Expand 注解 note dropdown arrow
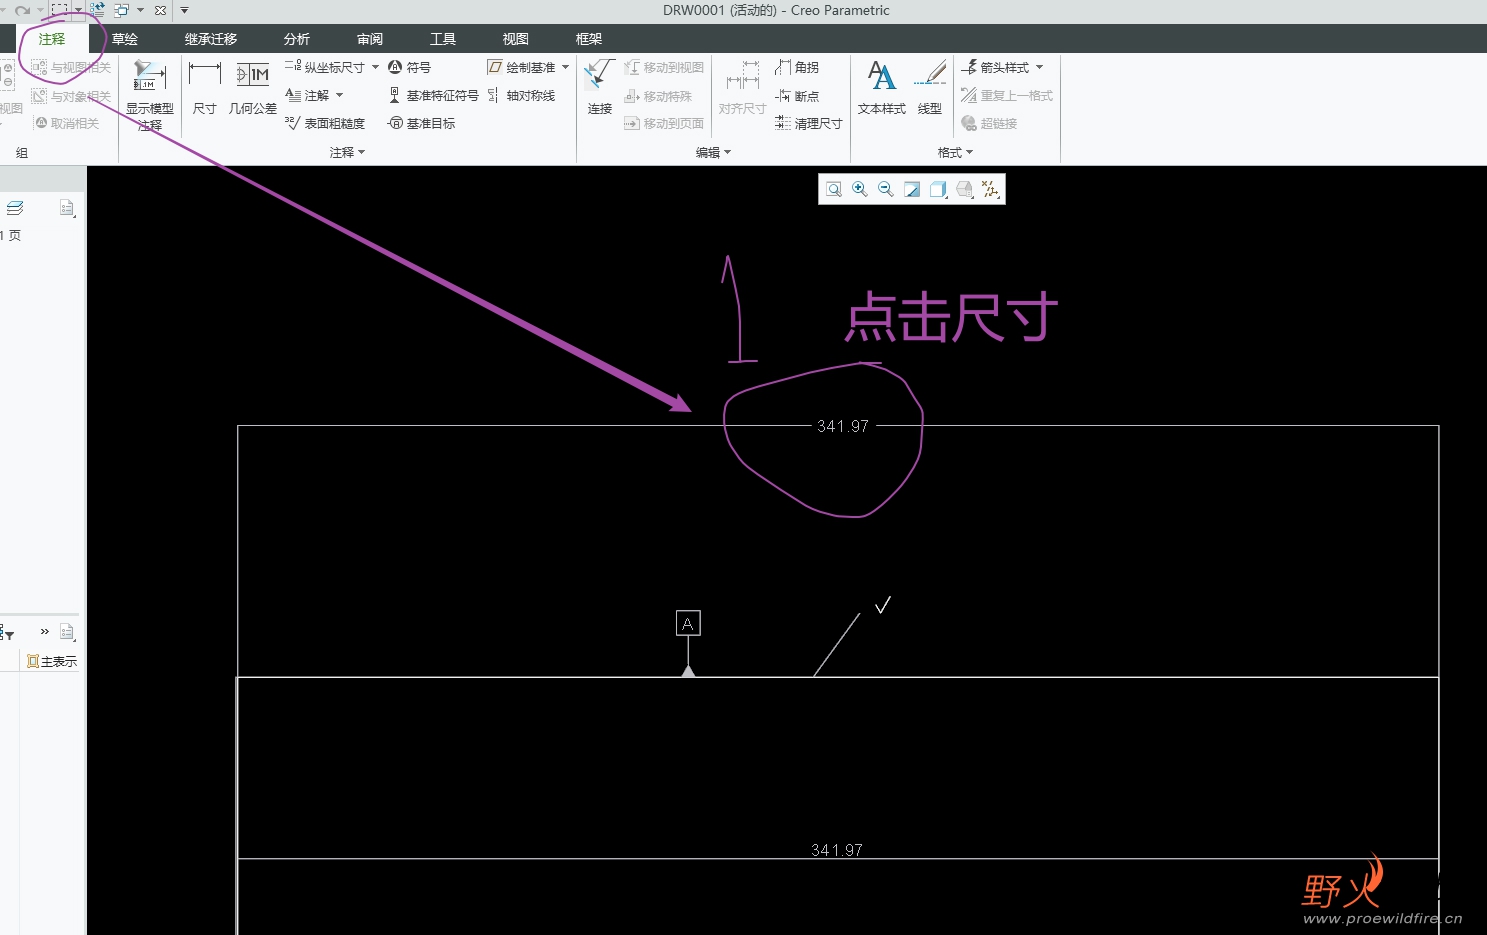 [x=340, y=95]
